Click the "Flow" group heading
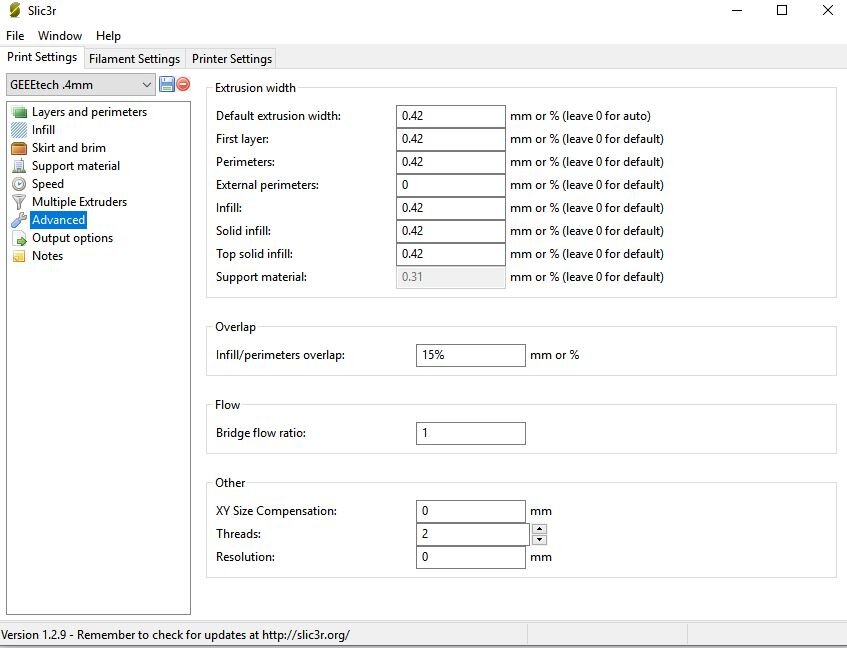This screenshot has height=648, width=847. point(227,405)
